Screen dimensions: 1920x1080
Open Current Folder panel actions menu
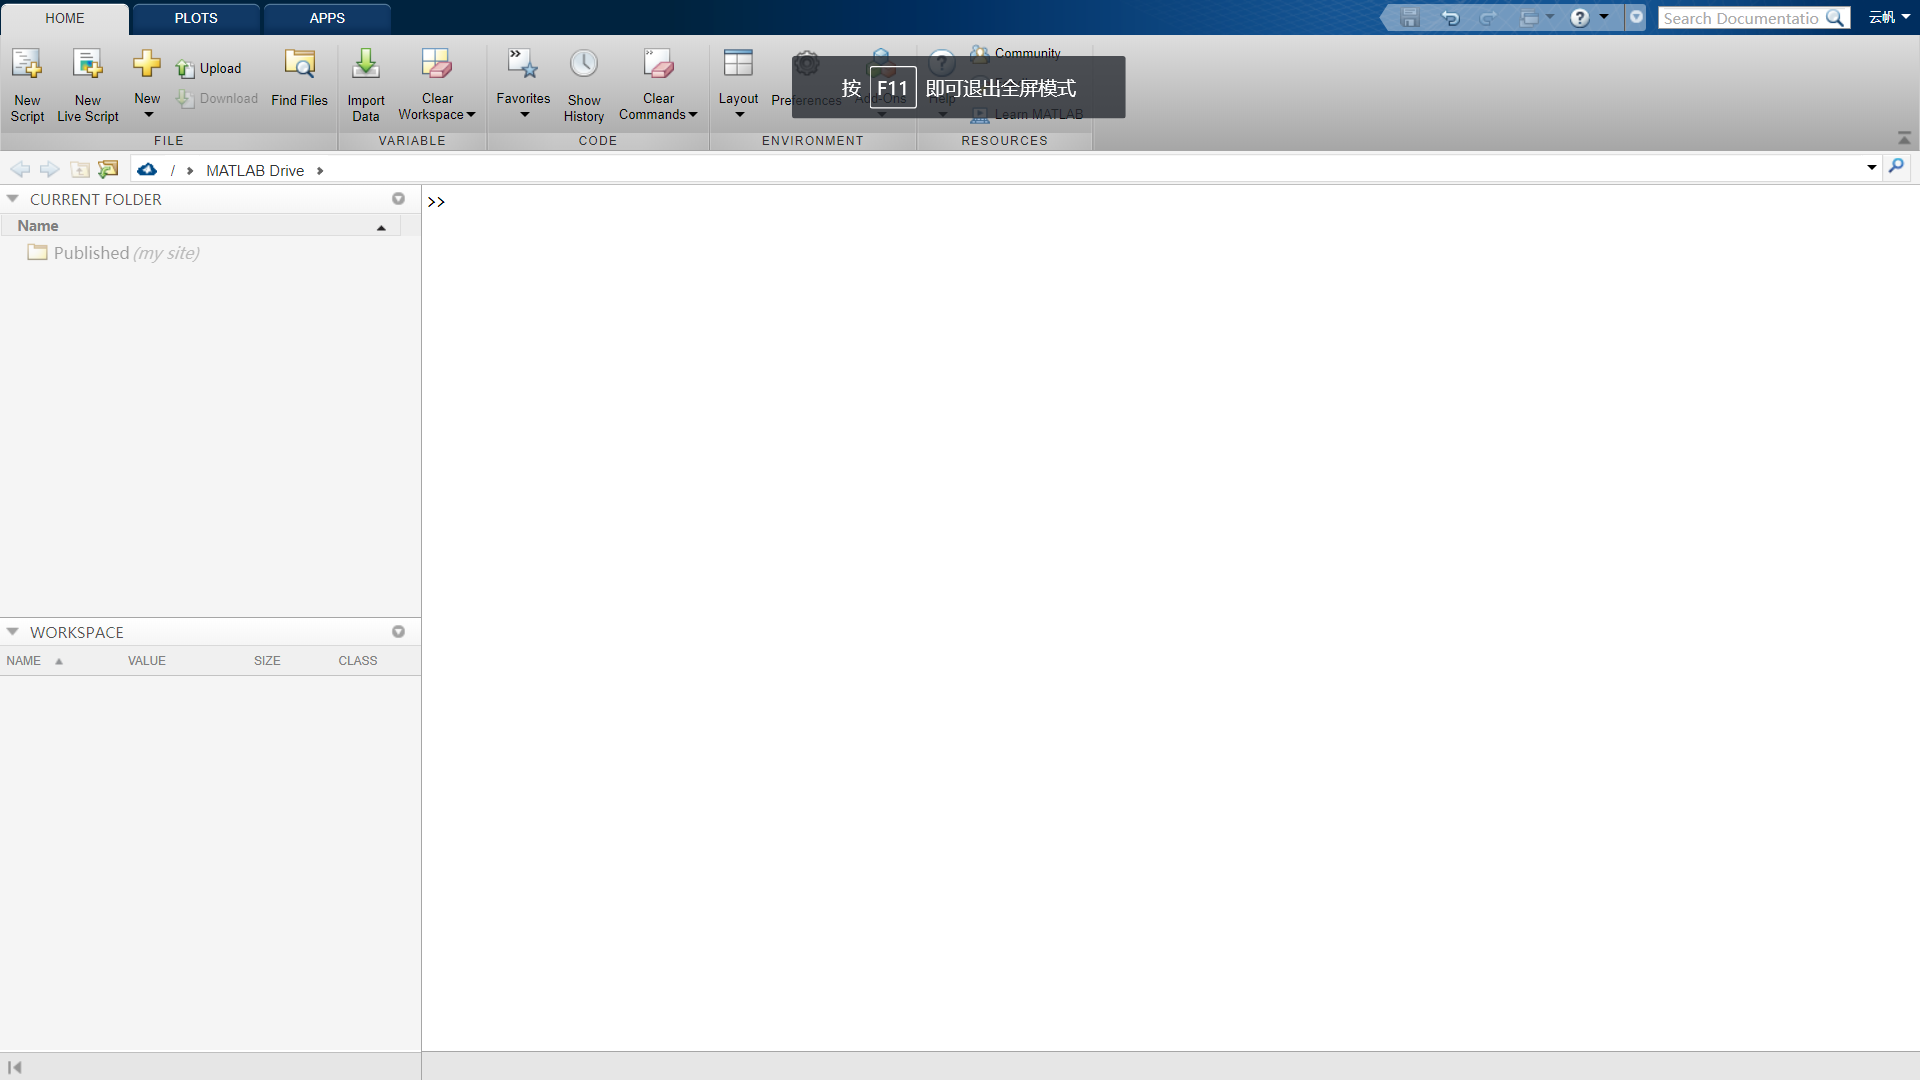click(x=398, y=199)
